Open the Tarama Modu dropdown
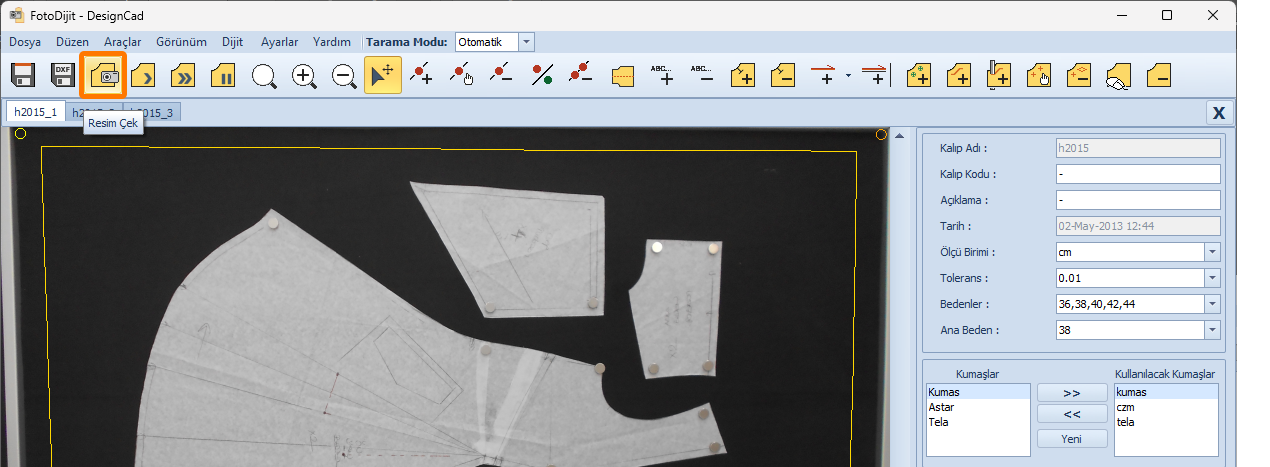The height and width of the screenshot is (467, 1270). tap(527, 42)
